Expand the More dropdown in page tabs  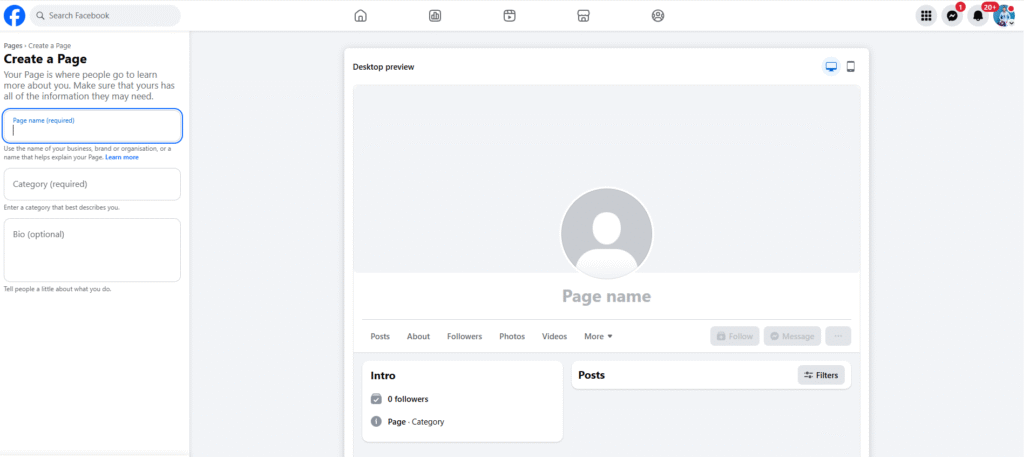tap(598, 337)
